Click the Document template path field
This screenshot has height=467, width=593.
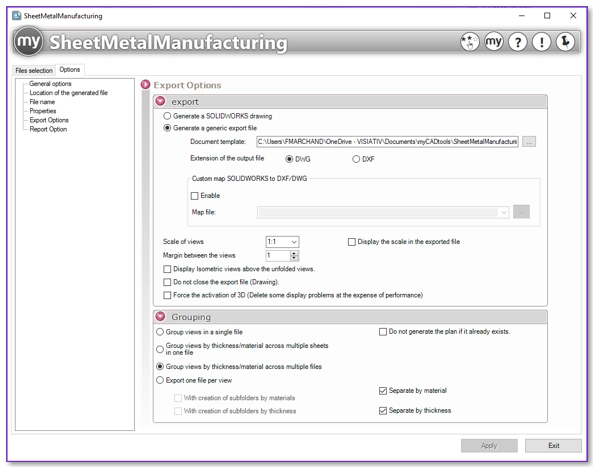[x=387, y=142]
